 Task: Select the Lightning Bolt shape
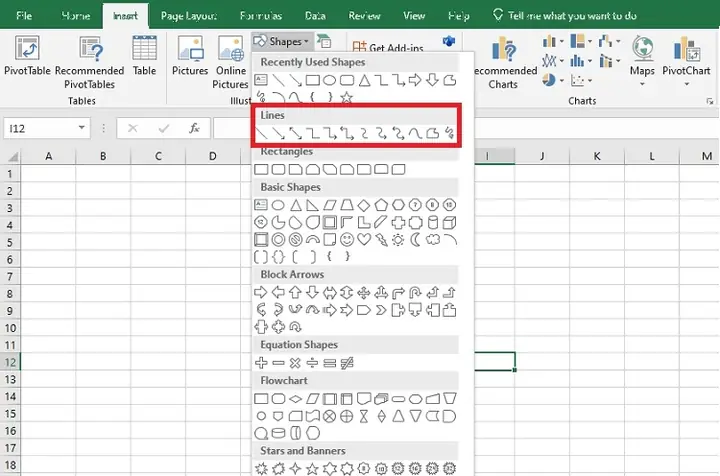[x=381, y=240]
